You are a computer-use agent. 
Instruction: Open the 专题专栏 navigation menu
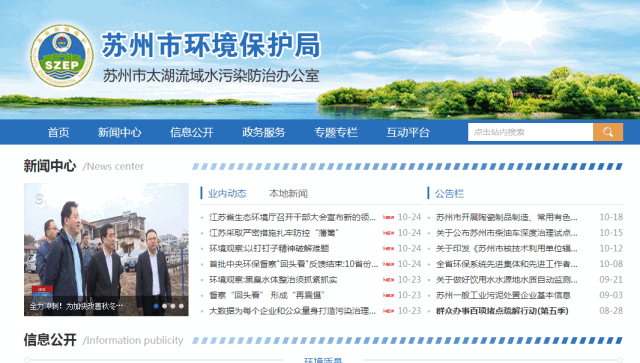(336, 132)
